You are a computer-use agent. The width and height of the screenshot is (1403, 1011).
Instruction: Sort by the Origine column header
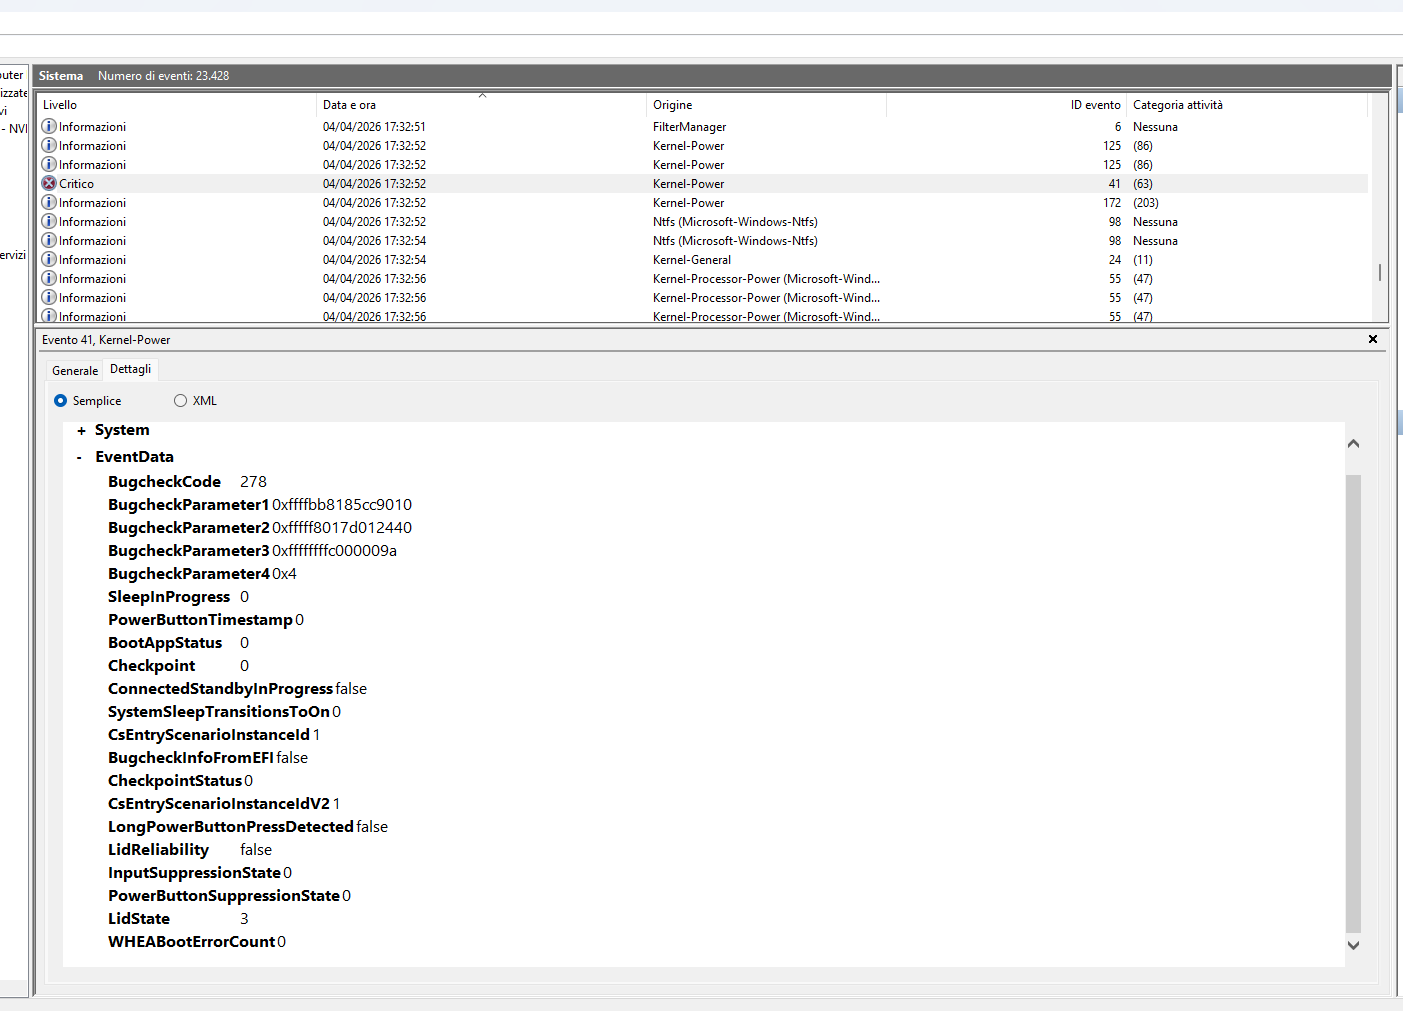766,105
